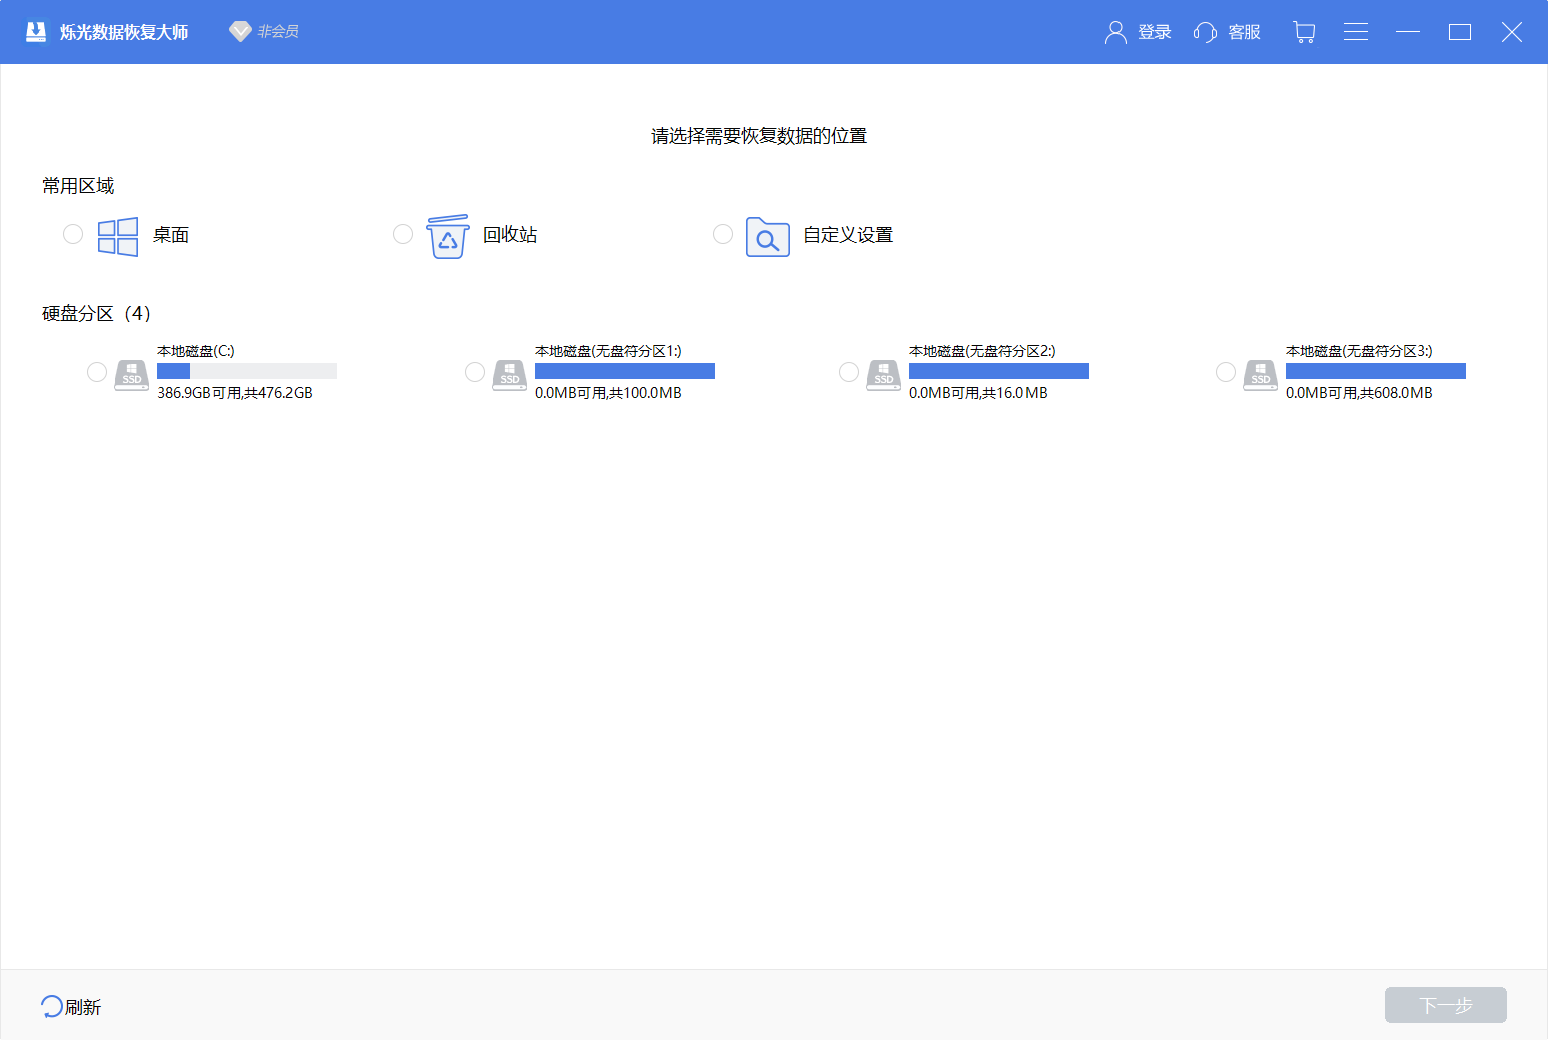Click the 烁光数据恢复大师 logo icon
This screenshot has width=1548, height=1040.
[36, 31]
